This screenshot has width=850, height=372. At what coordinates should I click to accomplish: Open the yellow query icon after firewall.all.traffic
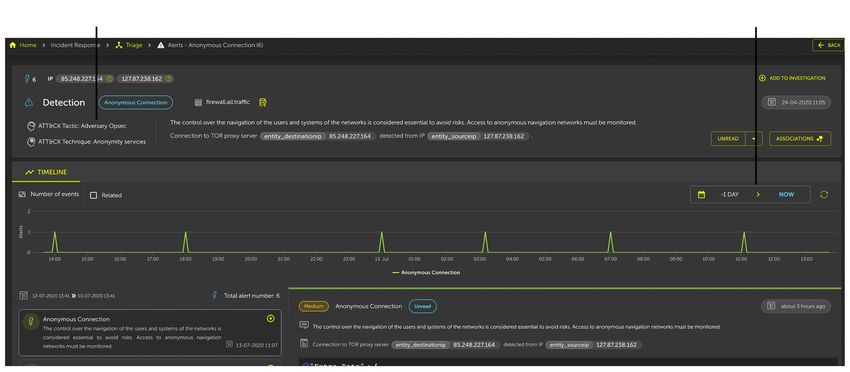click(262, 102)
